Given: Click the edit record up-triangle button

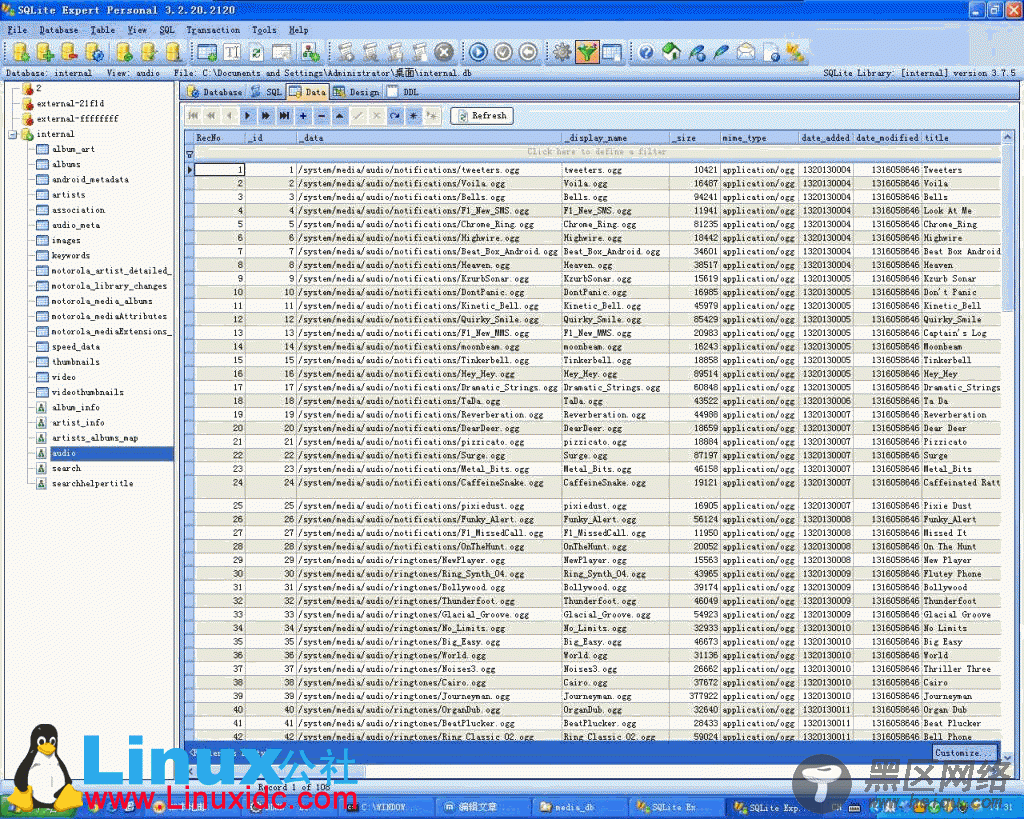Looking at the screenshot, I should point(340,116).
